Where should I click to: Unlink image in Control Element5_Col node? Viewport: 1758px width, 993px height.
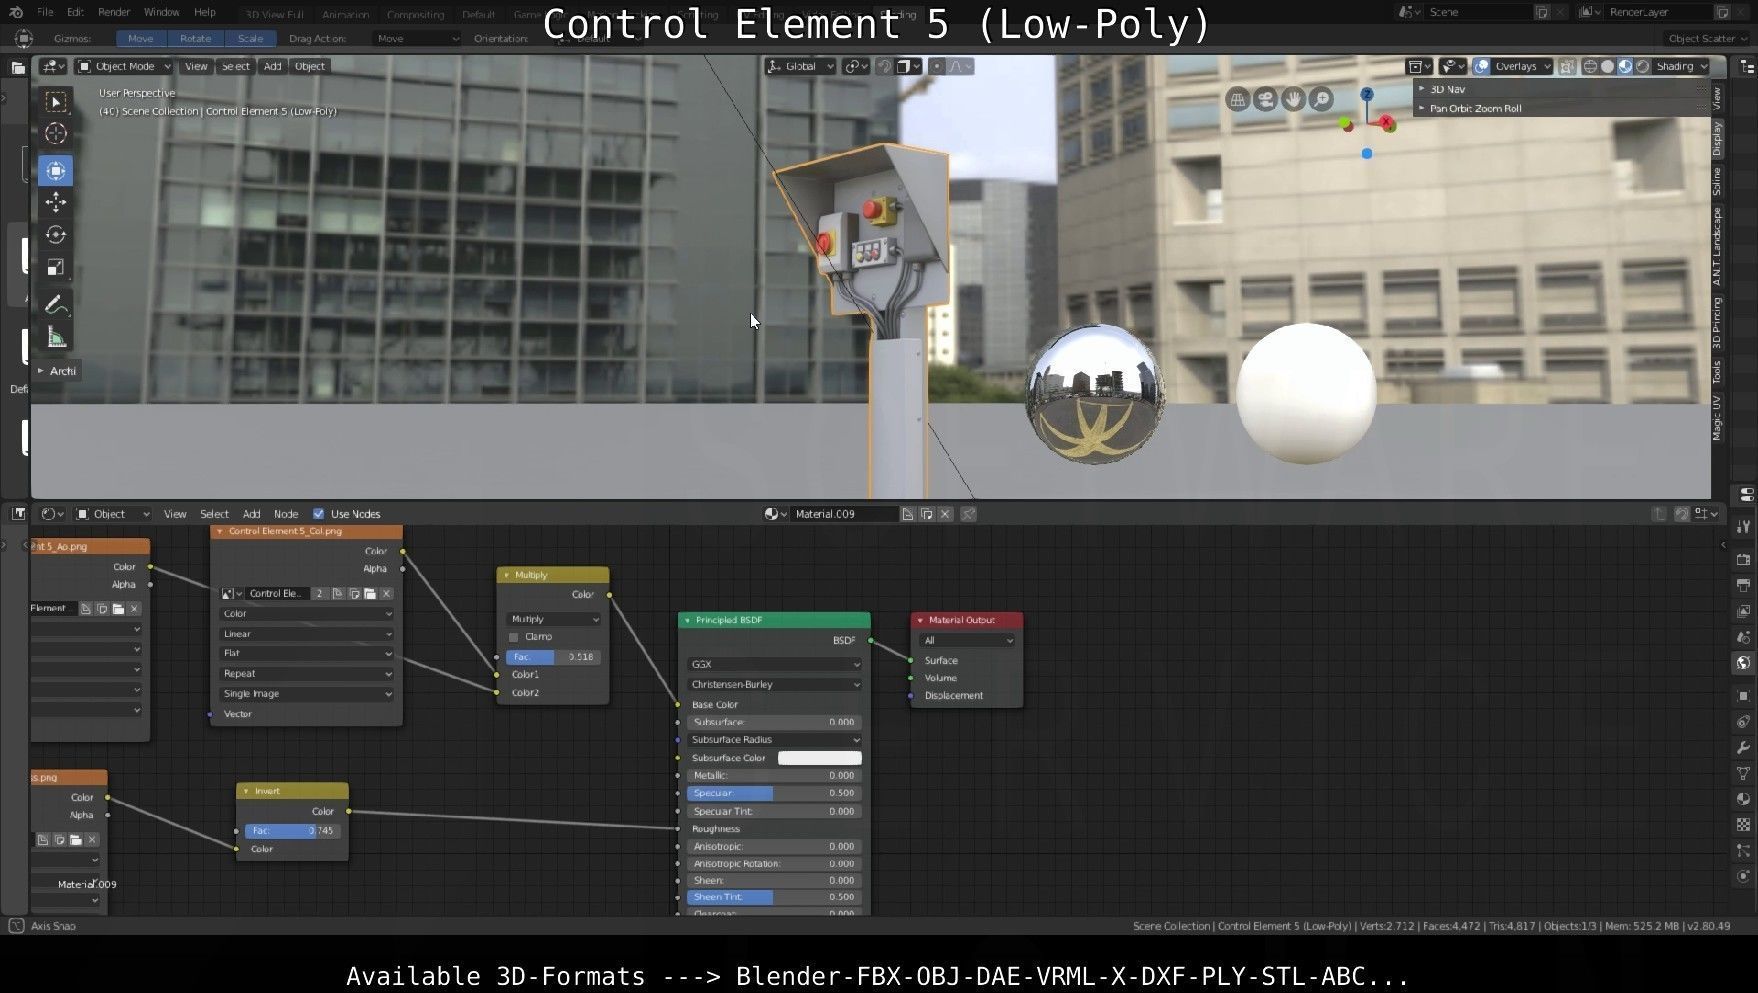tap(387, 594)
